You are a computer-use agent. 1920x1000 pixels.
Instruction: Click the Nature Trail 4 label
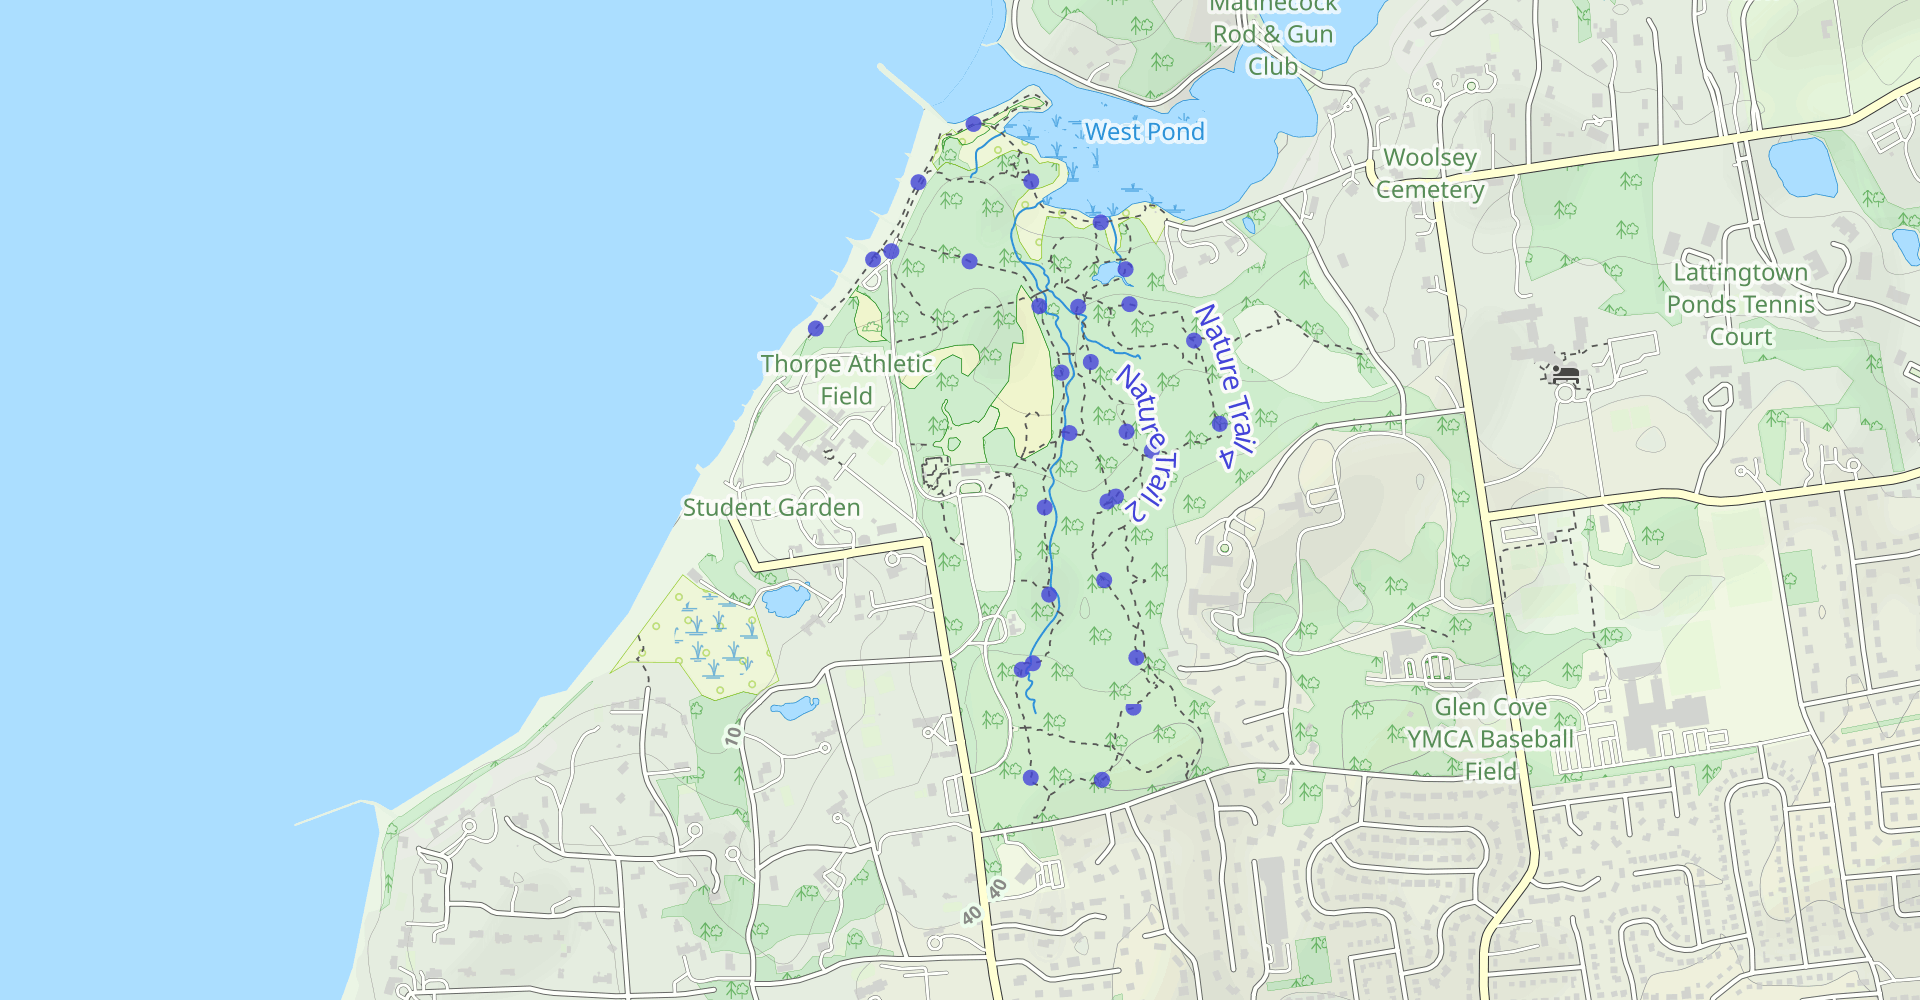(x=1224, y=386)
